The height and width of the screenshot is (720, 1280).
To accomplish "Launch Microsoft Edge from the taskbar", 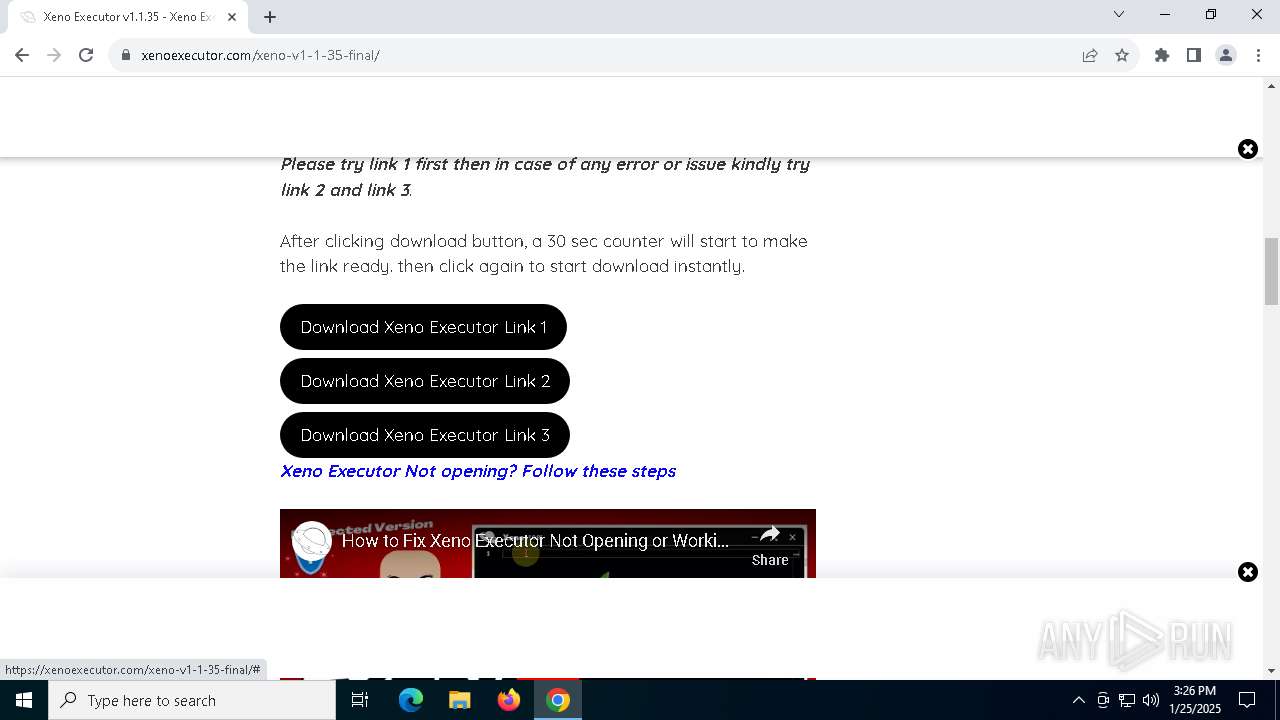I will pos(411,700).
